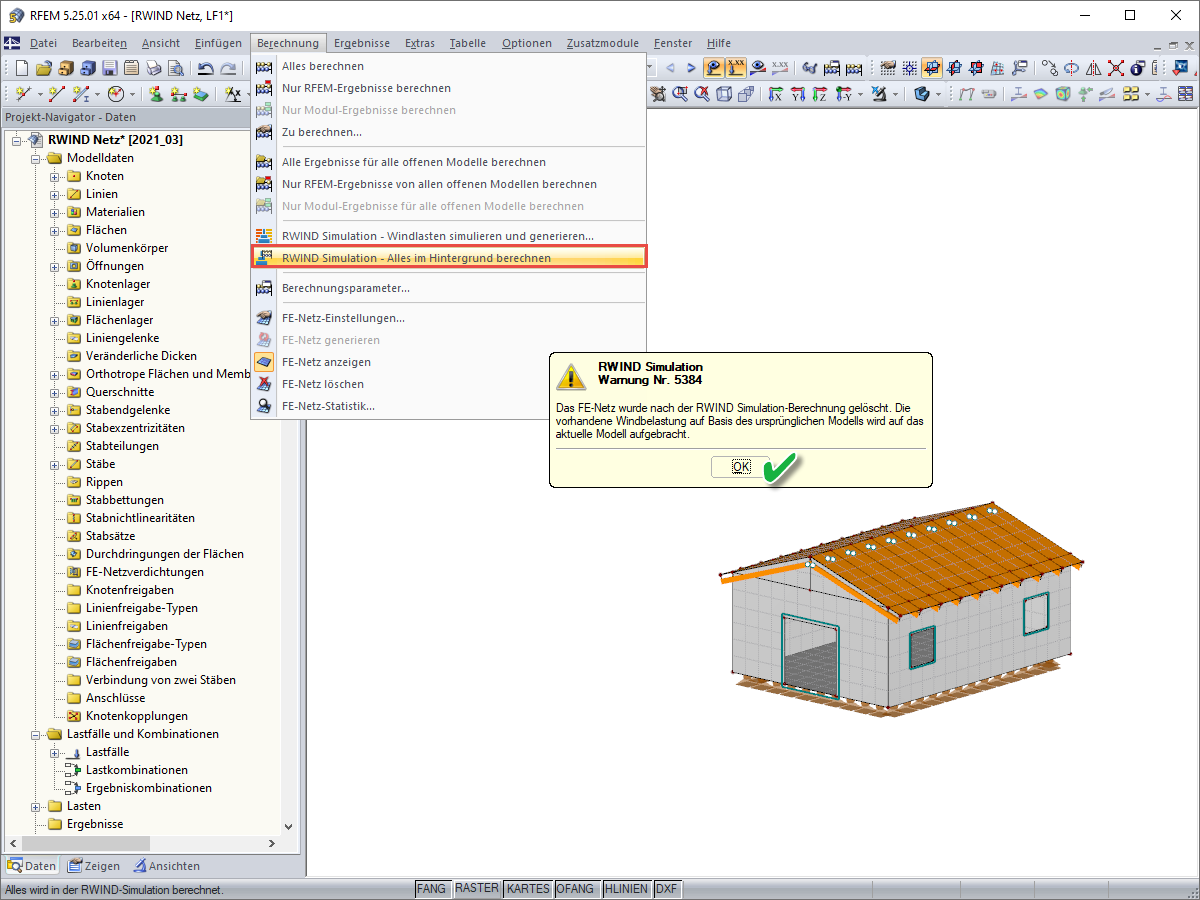1200x900 pixels.
Task: Toggle HLINIEN guidelines in status bar
Action: 627,889
